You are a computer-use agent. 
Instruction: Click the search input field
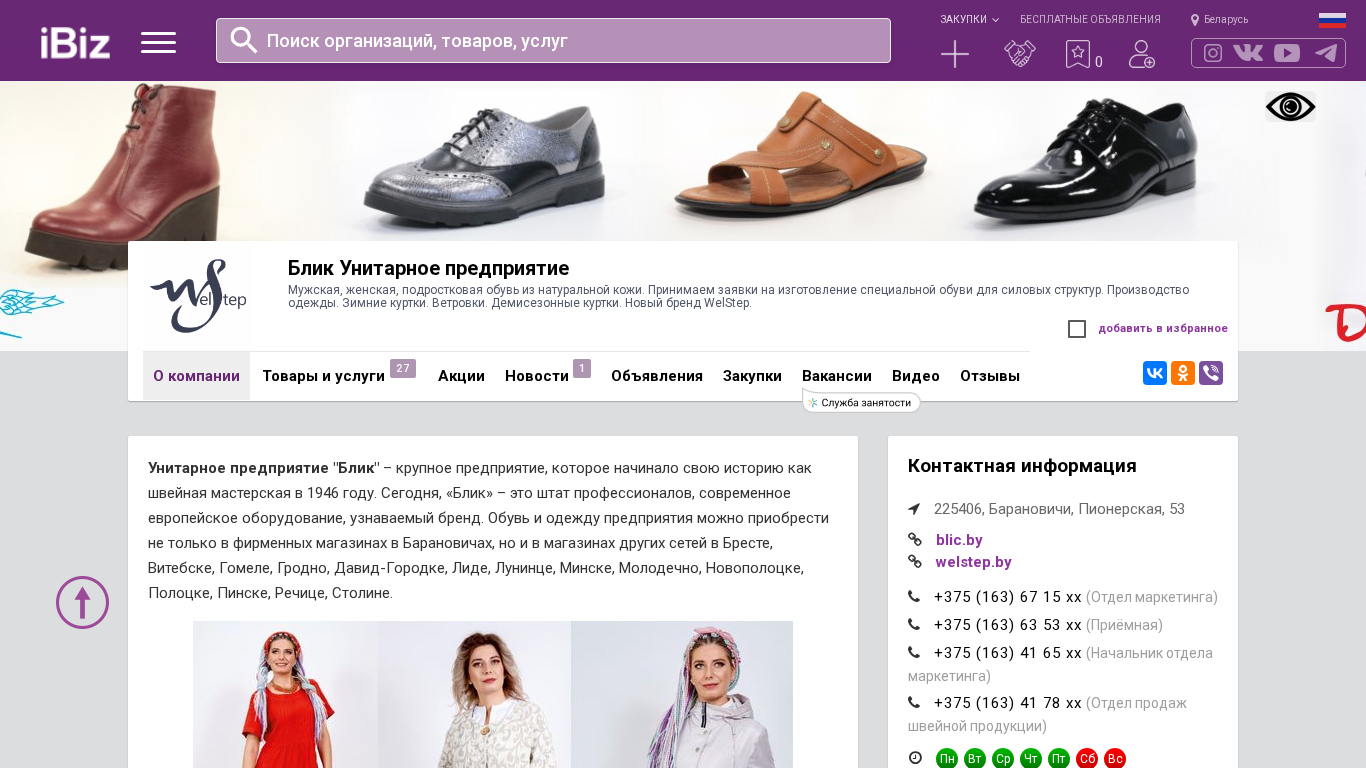553,41
